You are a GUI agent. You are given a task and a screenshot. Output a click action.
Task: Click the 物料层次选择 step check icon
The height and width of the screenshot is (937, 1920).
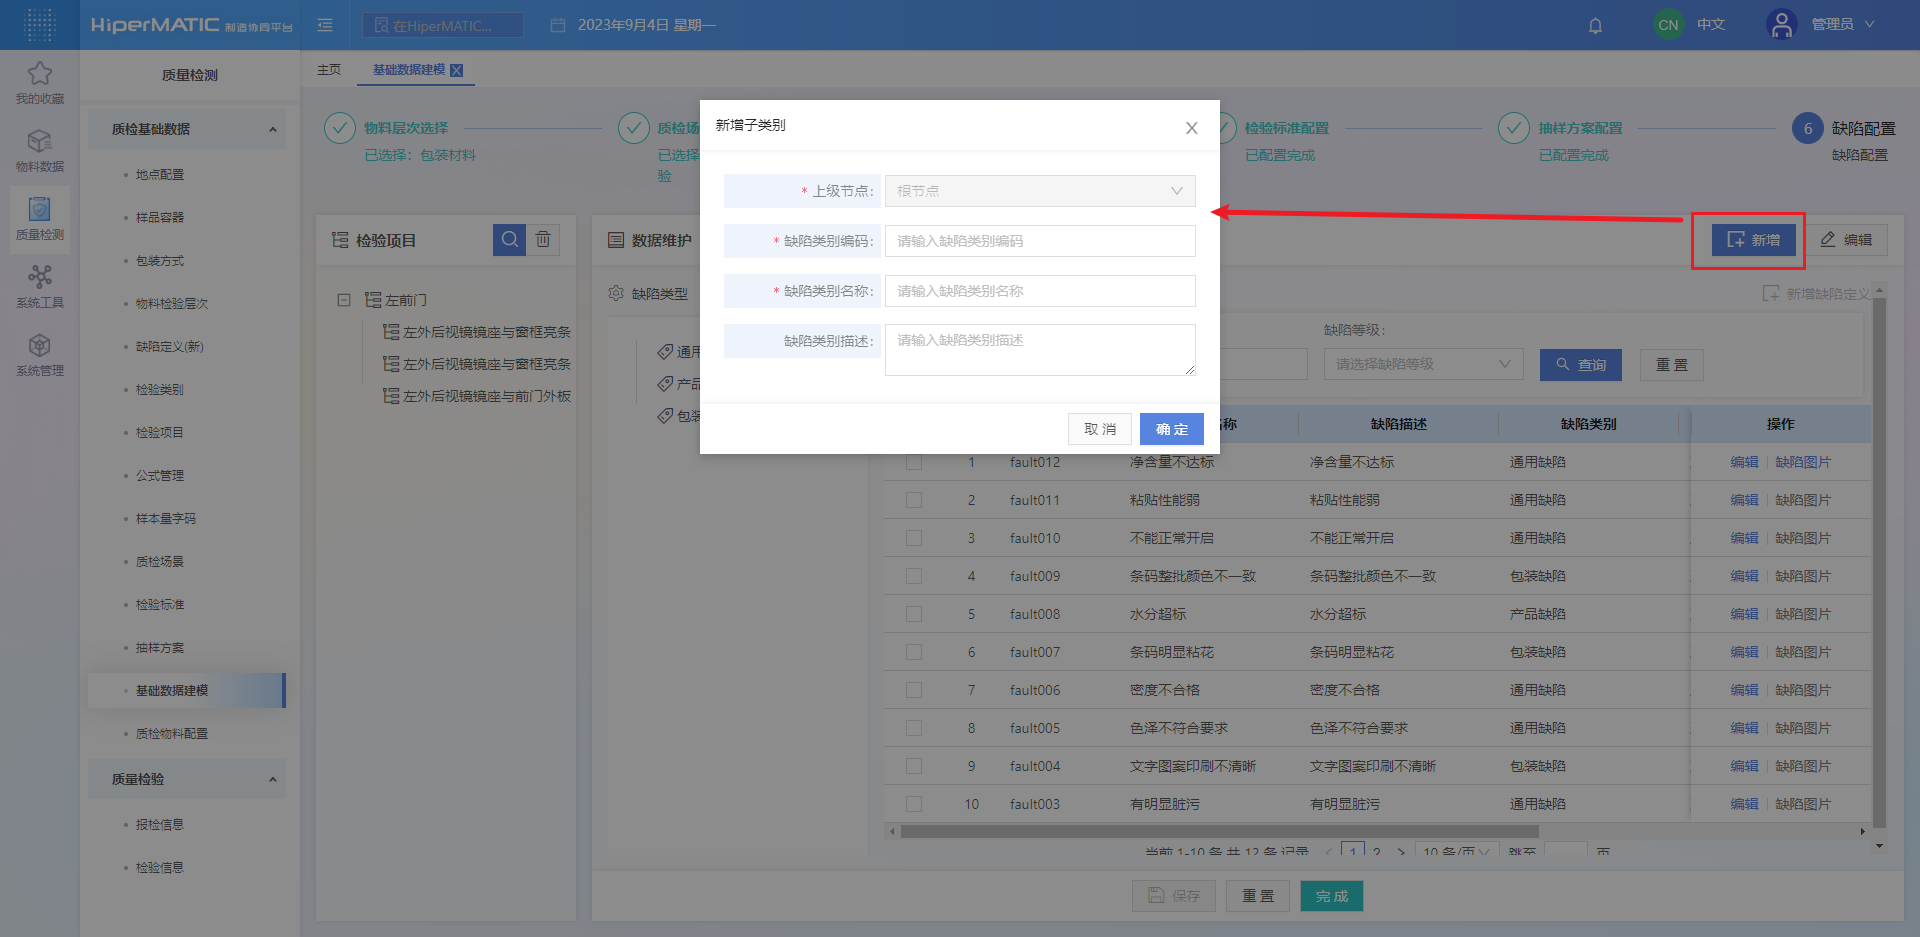[x=340, y=128]
